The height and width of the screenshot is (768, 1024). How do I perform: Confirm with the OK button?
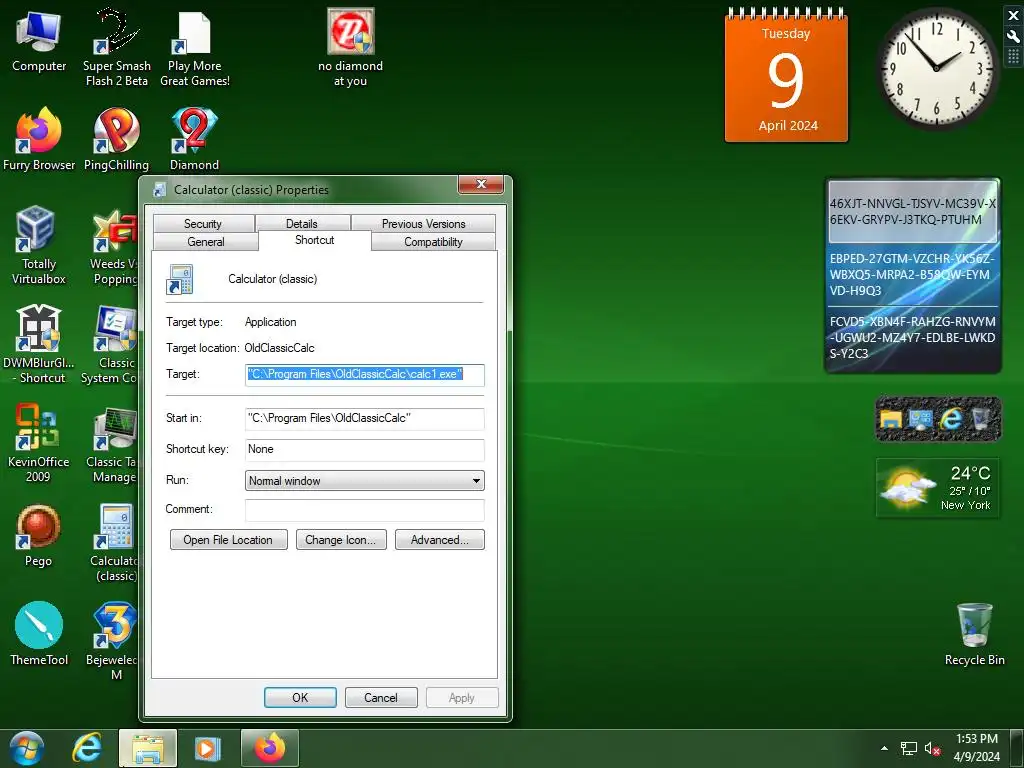(x=300, y=697)
